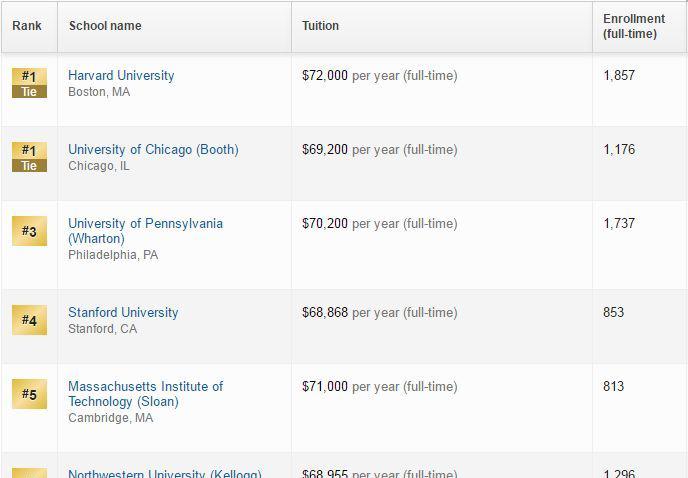Click MIT Sloan's 813 enrollment value

(613, 386)
